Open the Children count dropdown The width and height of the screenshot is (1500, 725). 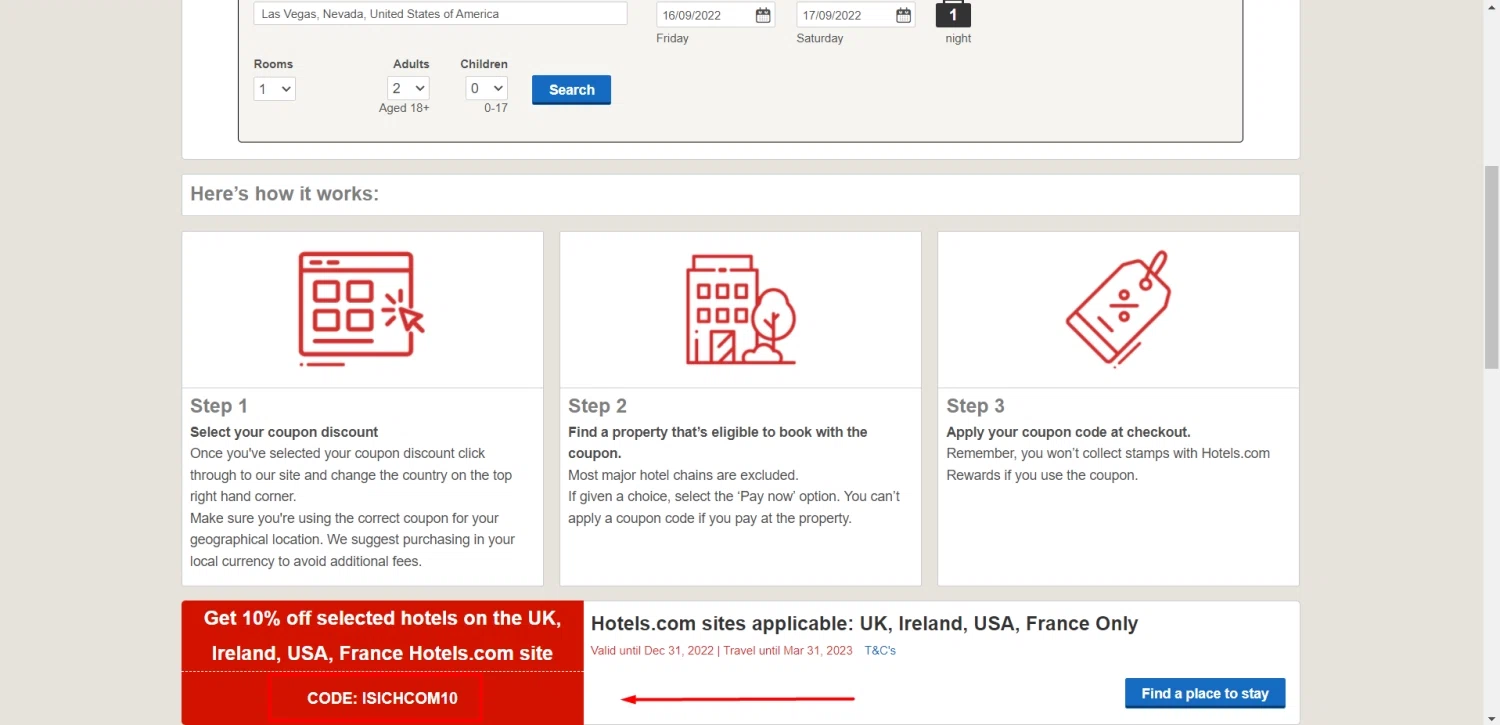coord(486,89)
